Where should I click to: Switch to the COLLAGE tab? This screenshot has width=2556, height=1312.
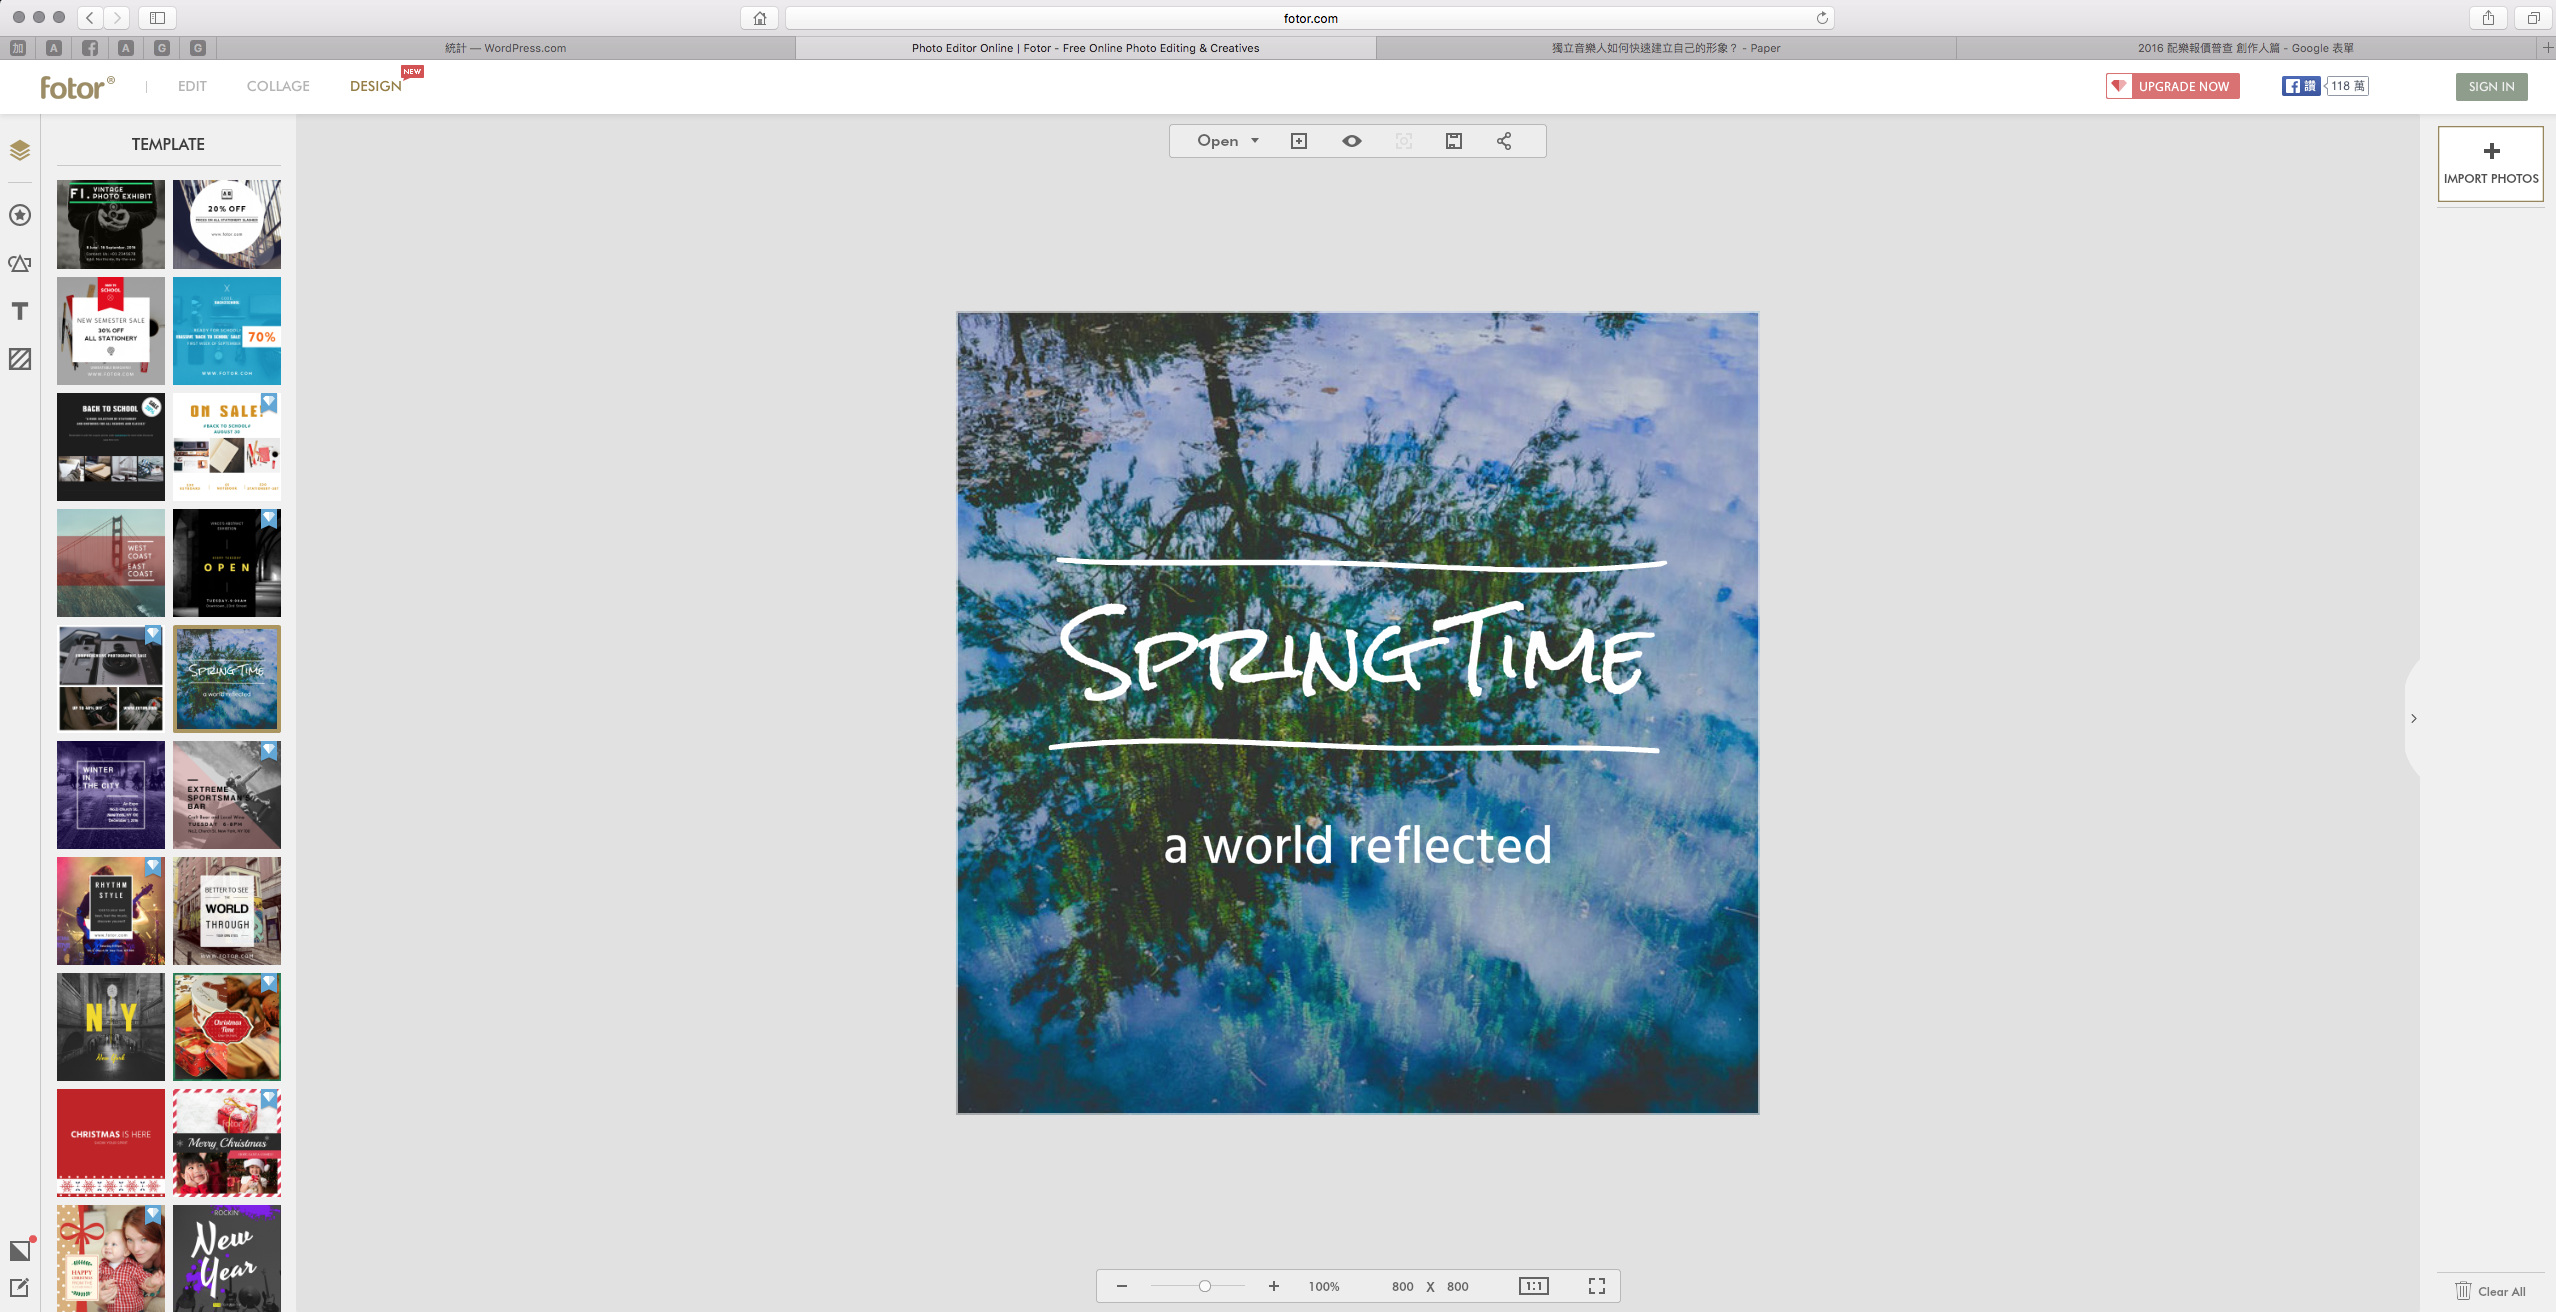(x=278, y=86)
